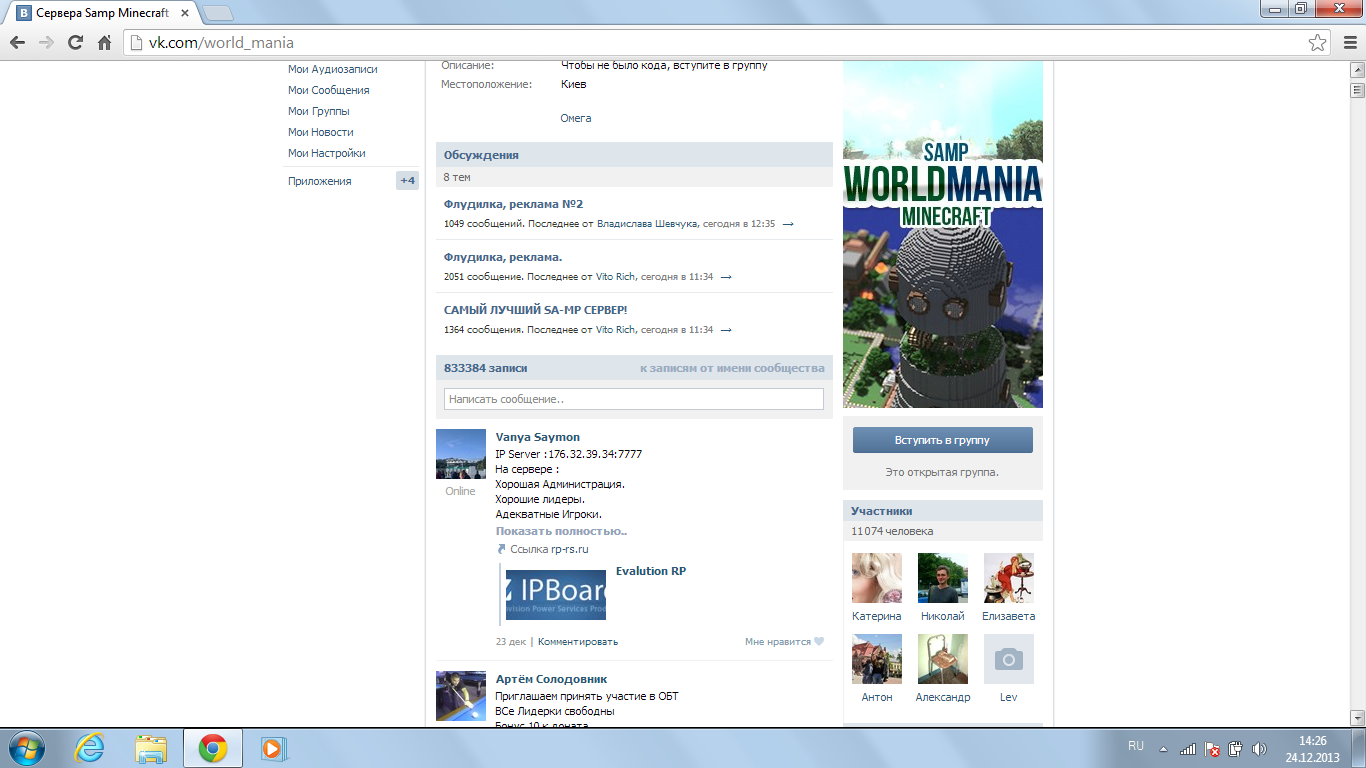Click the link icon before Ссылка rp-rs.ru
The image size is (1366, 768).
tap(502, 549)
